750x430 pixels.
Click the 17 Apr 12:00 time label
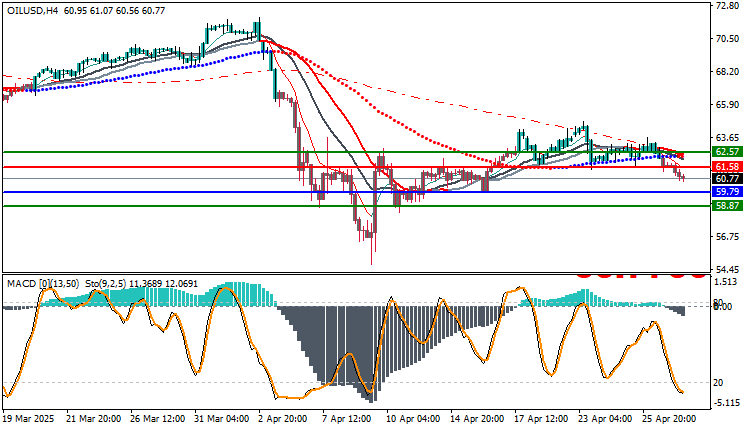[541, 419]
